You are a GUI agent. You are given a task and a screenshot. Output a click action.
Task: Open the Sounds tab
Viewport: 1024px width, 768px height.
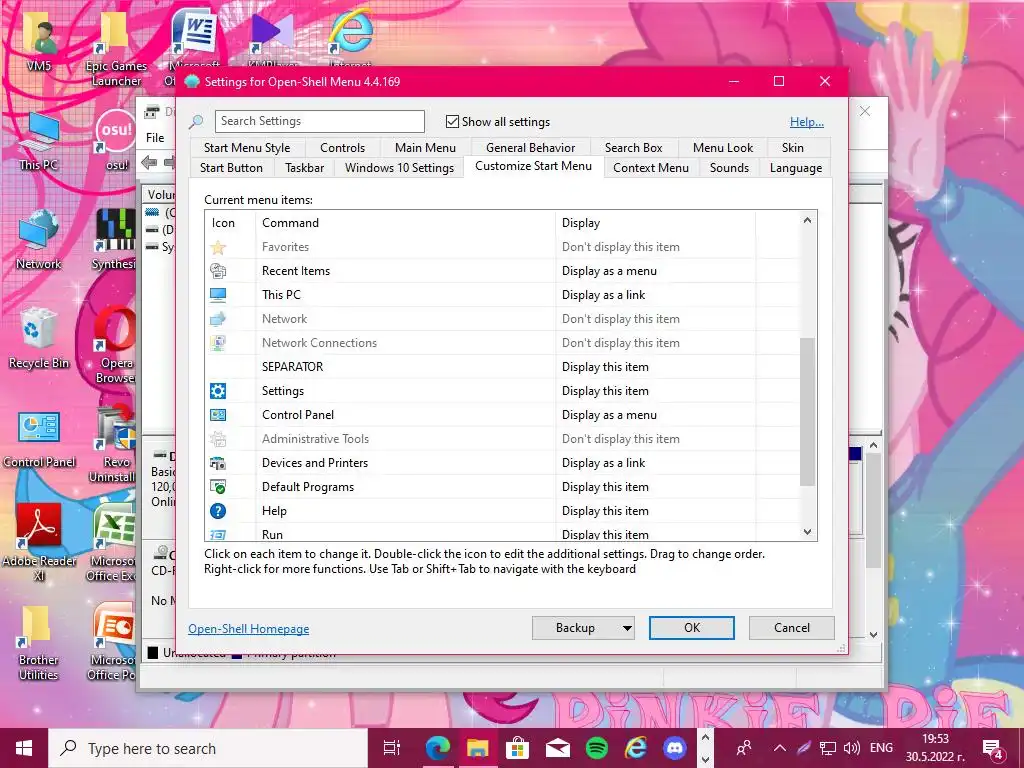(x=729, y=168)
